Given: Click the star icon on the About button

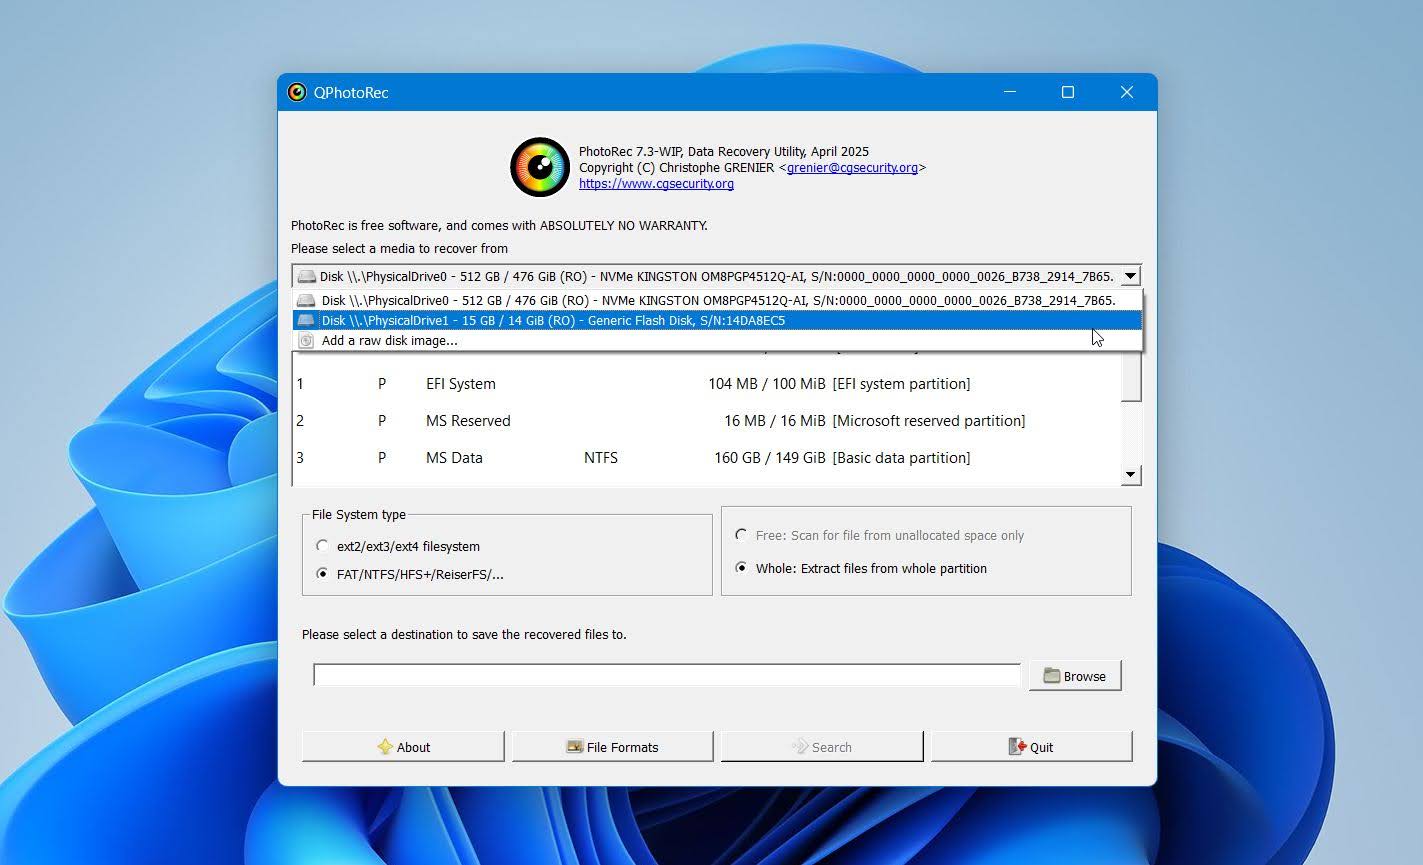Looking at the screenshot, I should [386, 746].
